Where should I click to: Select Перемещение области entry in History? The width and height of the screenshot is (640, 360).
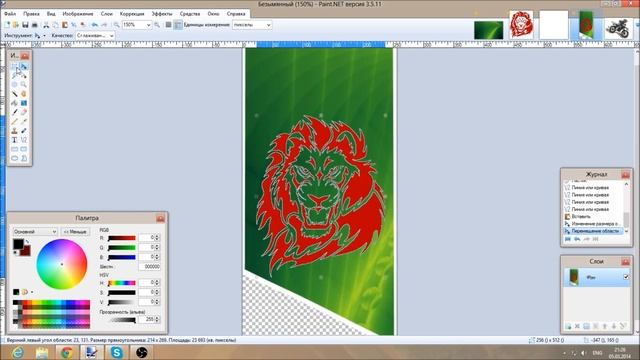tap(594, 231)
